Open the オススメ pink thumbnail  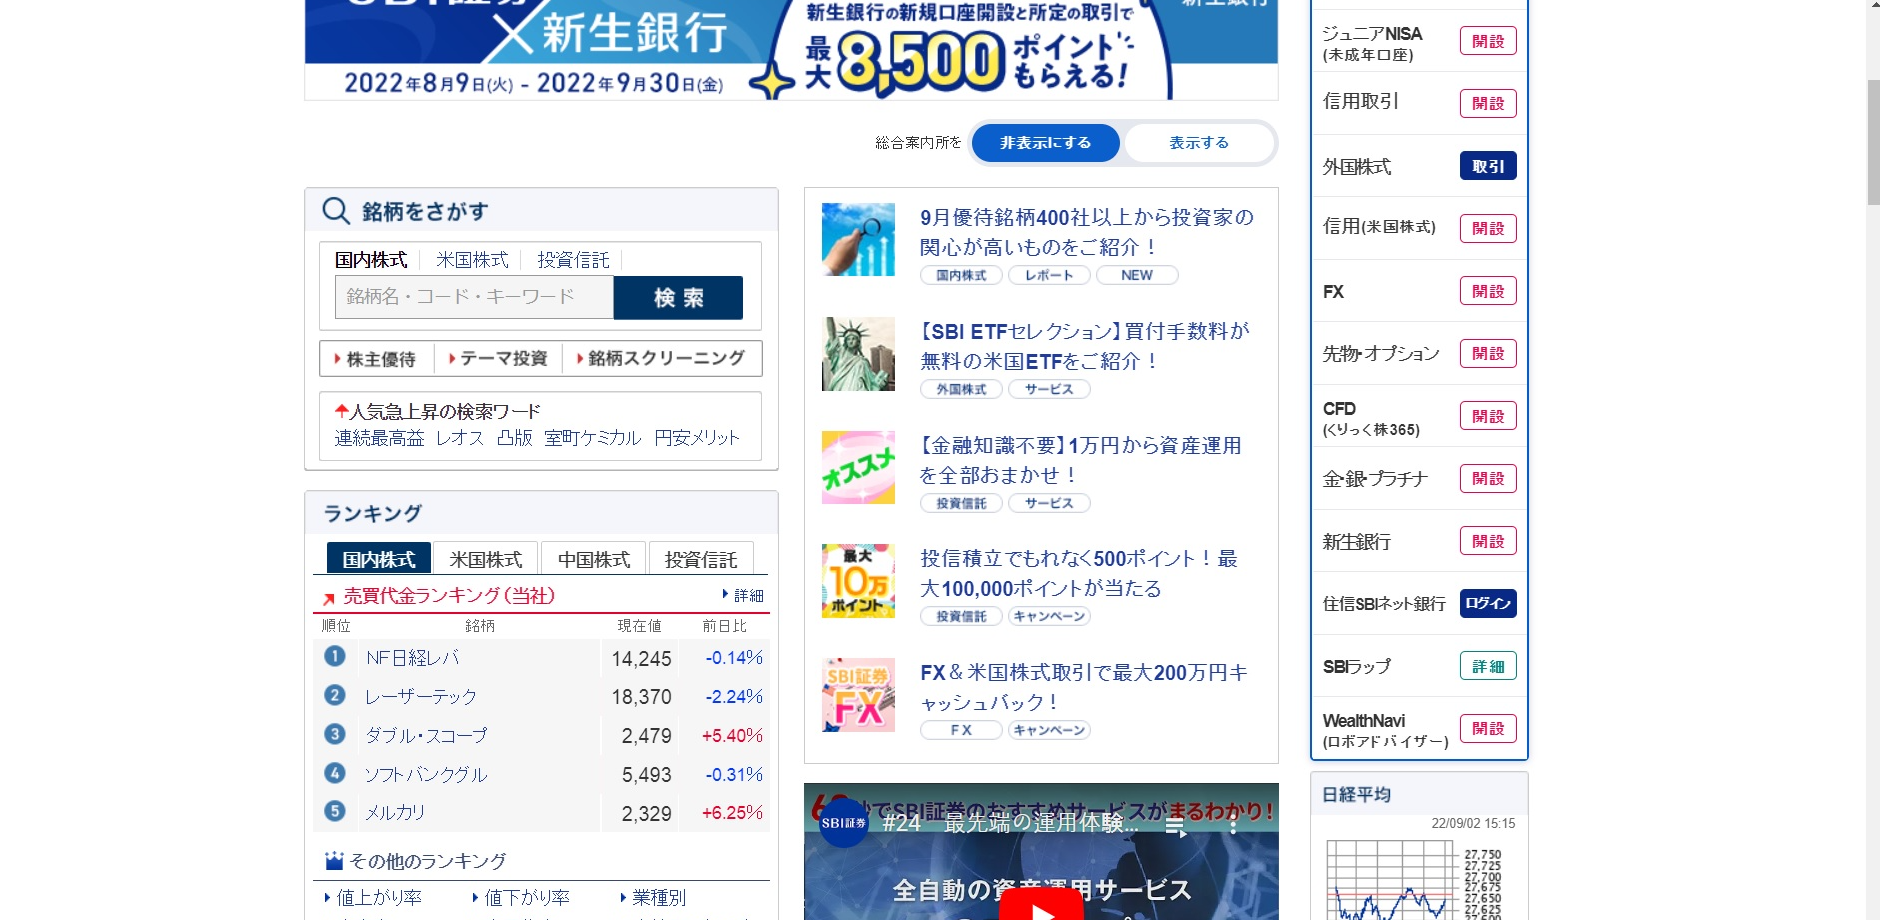858,467
